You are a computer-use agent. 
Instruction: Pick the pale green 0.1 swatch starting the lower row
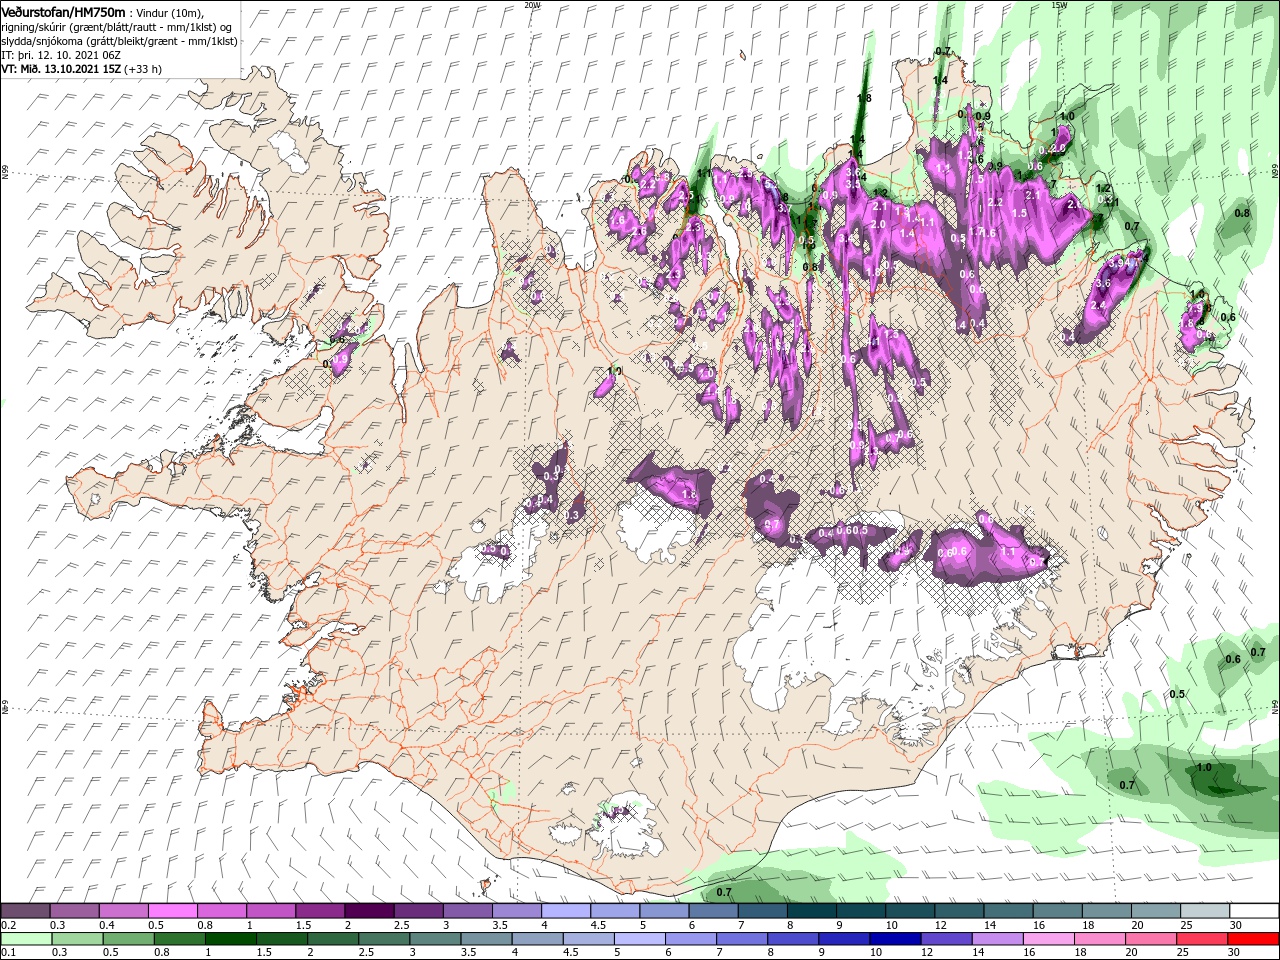pyautogui.click(x=25, y=939)
